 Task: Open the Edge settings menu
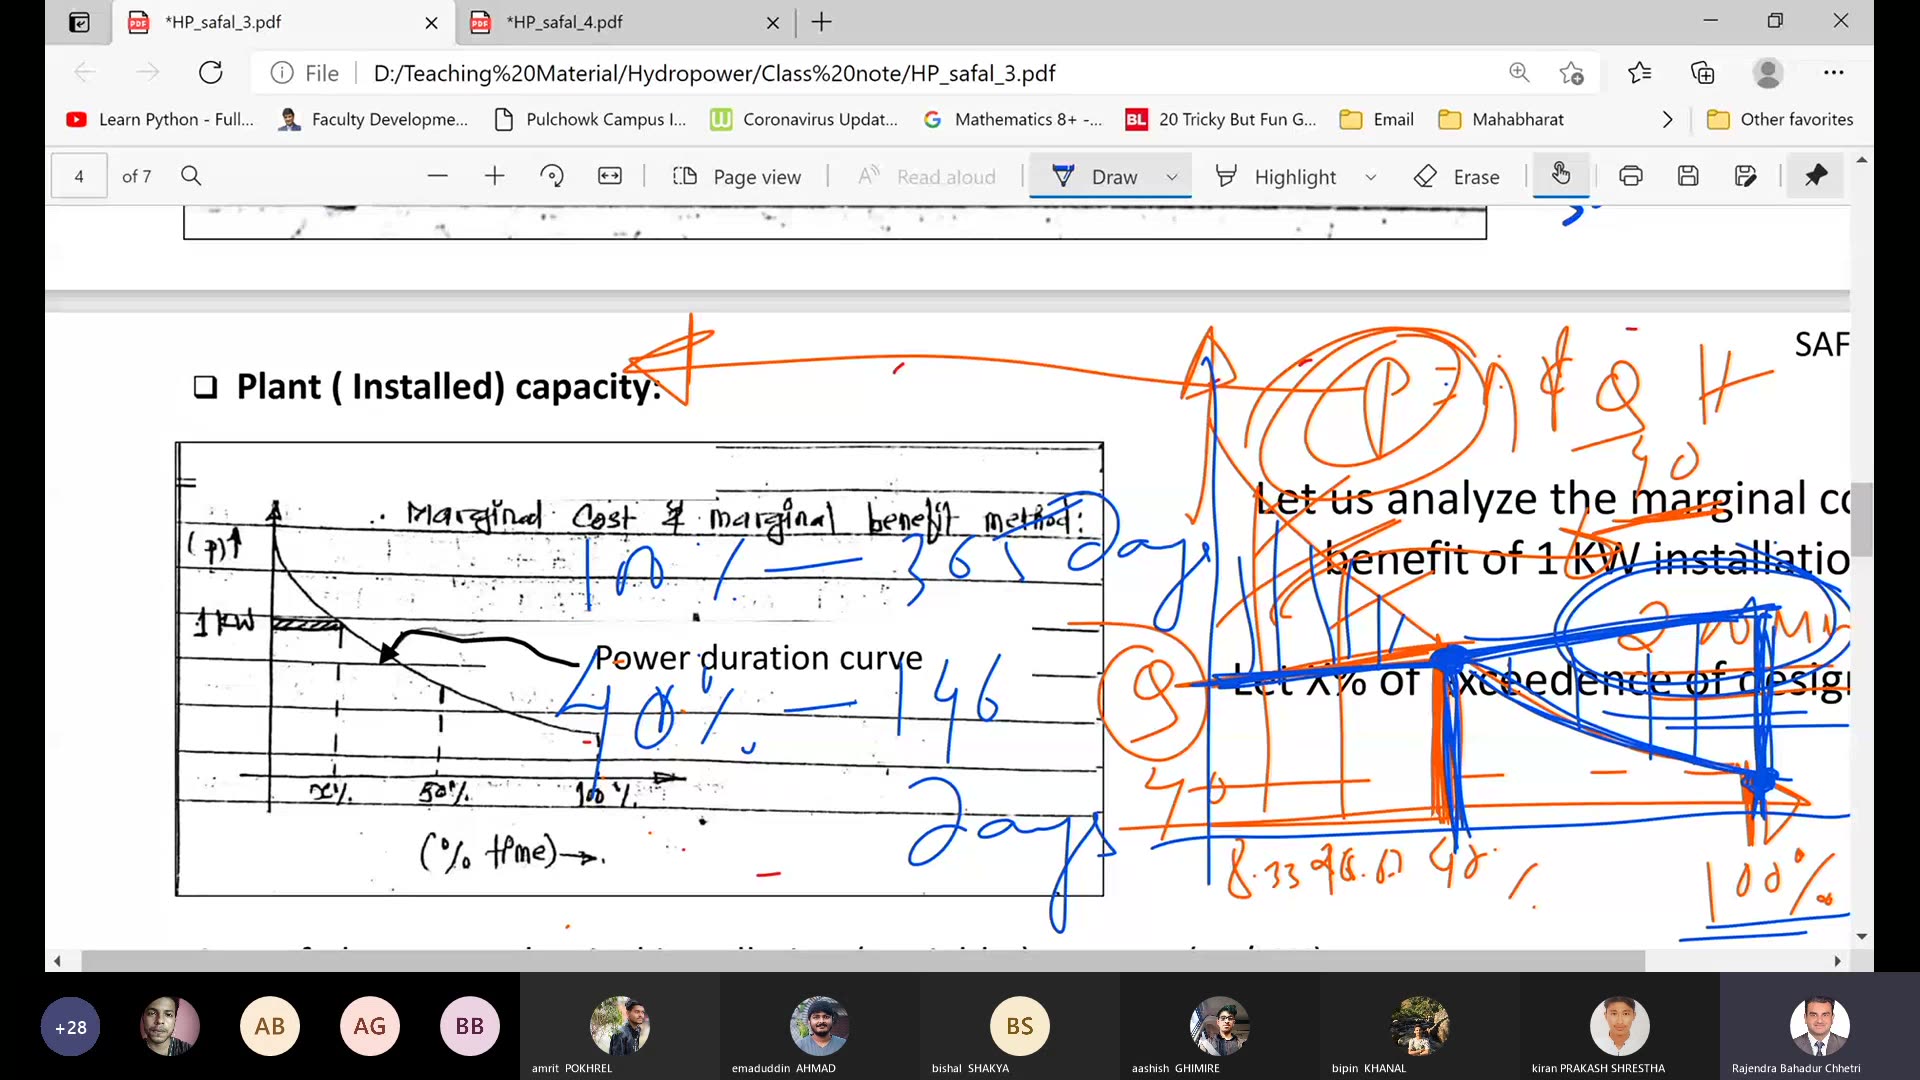1835,72
